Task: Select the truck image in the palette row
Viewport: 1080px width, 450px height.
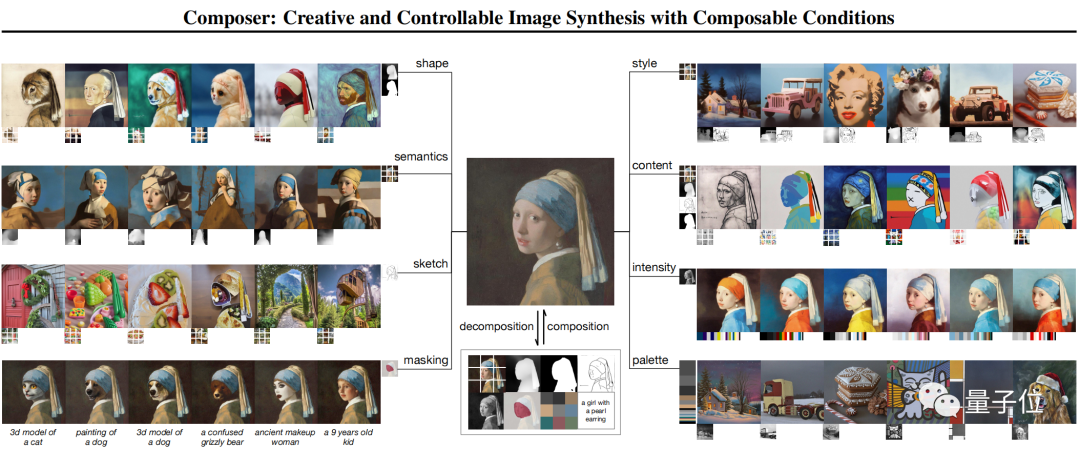Action: click(792, 391)
